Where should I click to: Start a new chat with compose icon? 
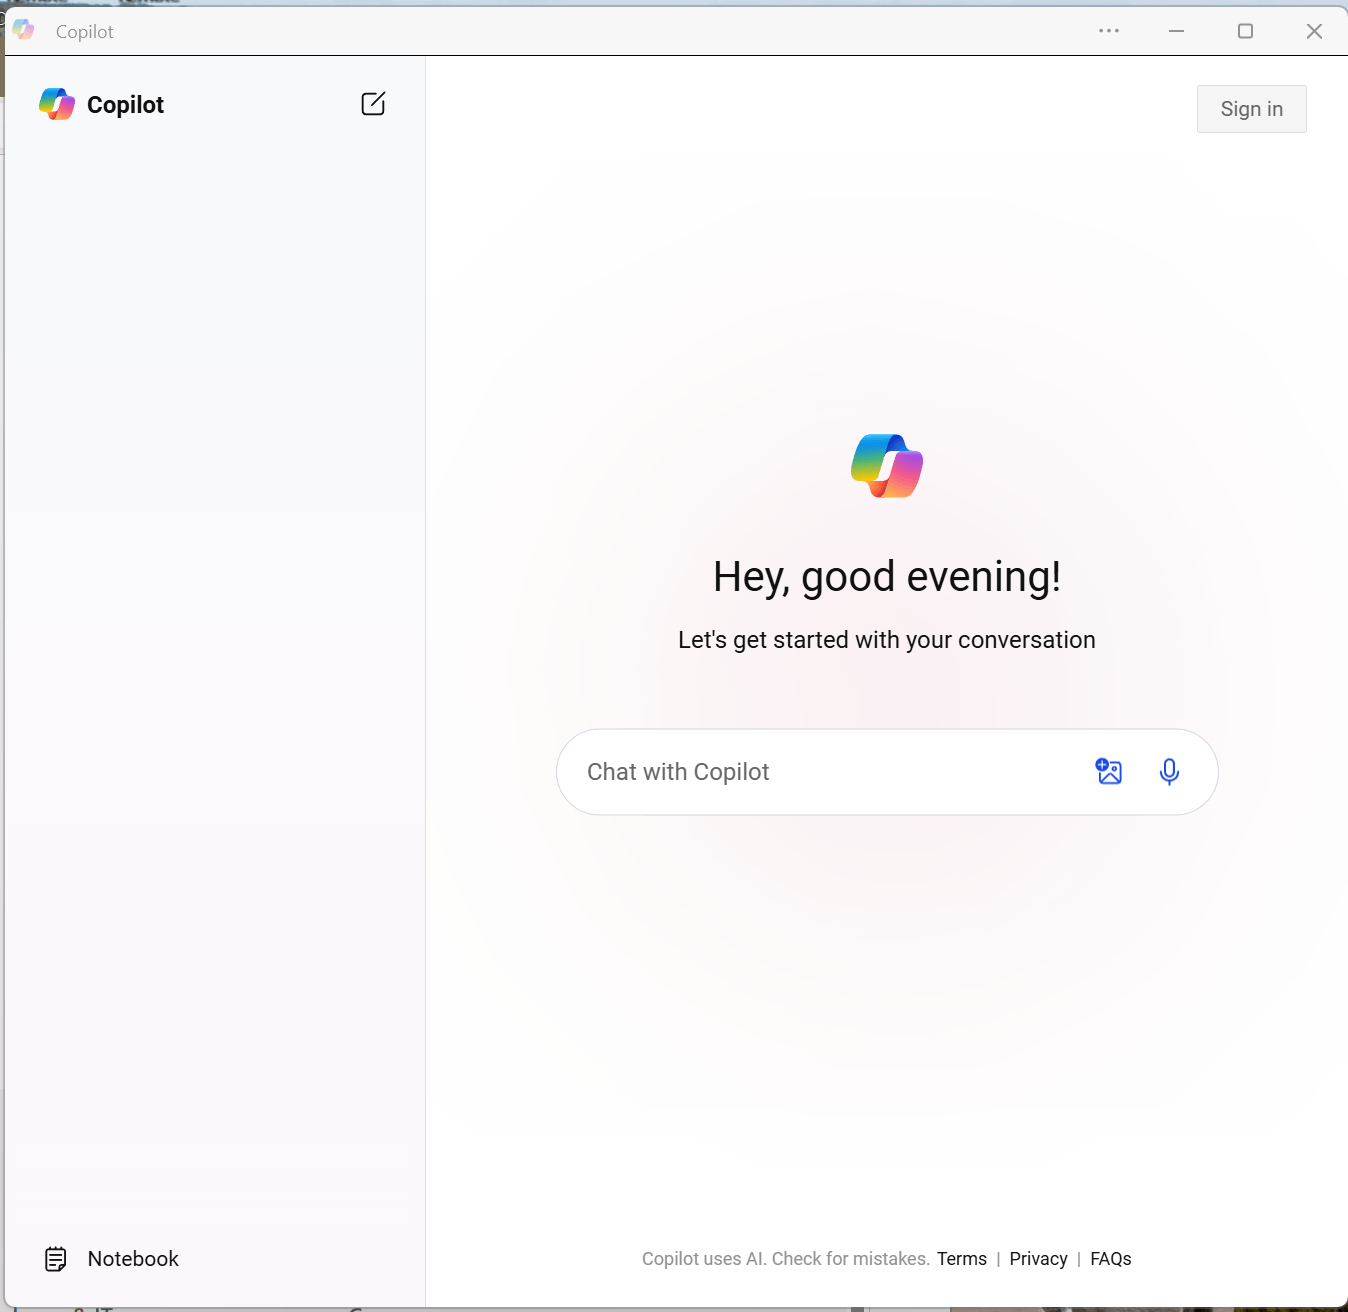373,104
